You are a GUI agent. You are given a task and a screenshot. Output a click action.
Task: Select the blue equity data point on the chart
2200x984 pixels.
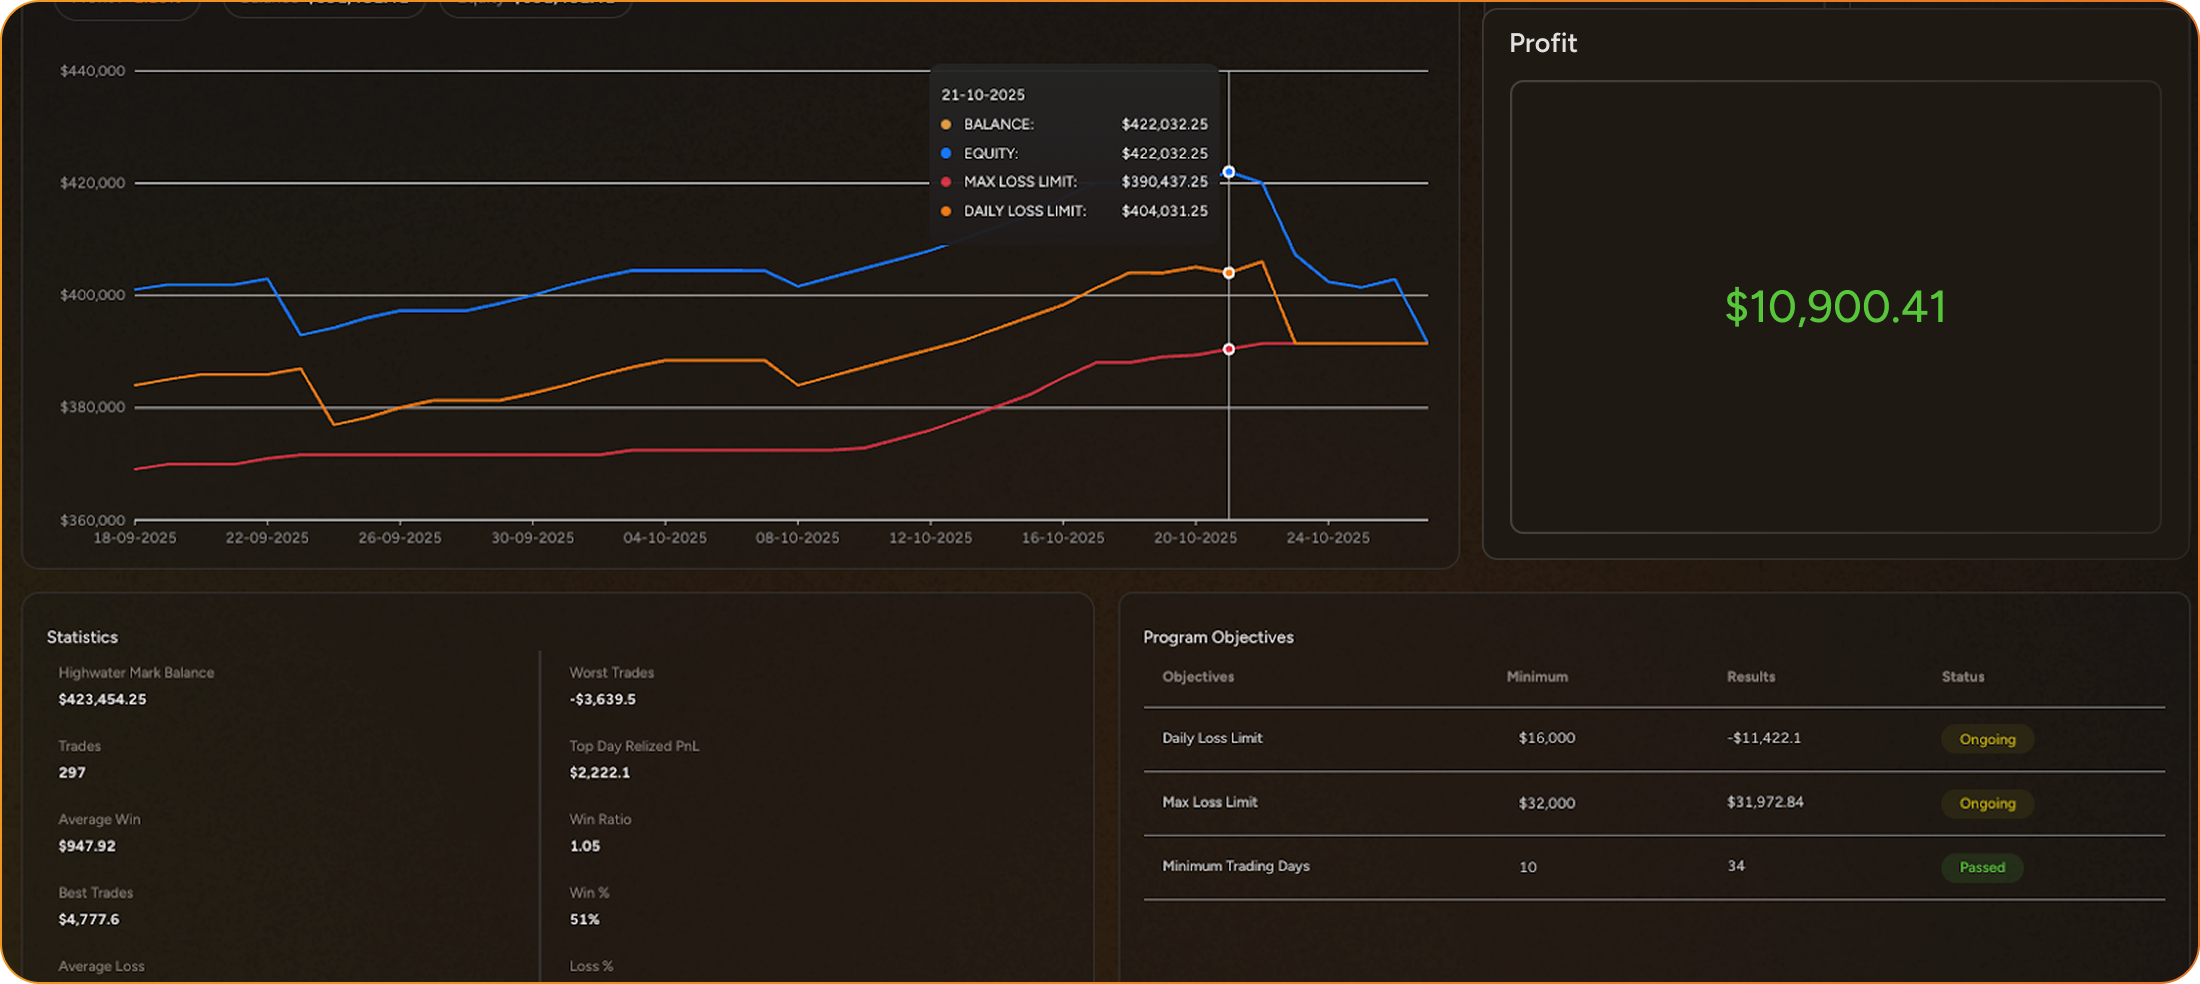pos(1229,172)
